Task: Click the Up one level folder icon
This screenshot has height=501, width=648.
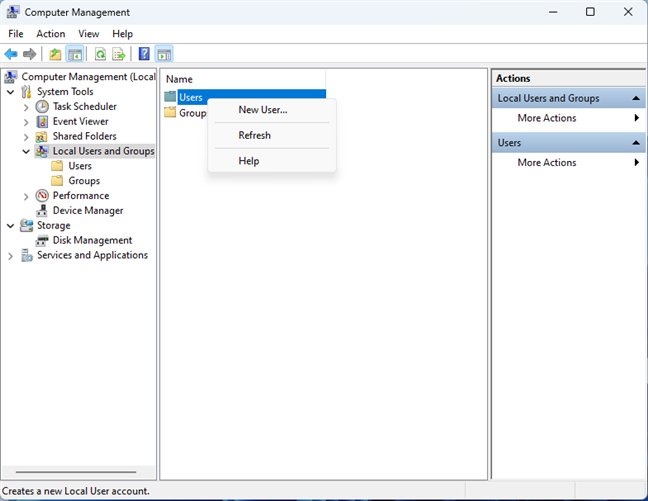Action: (55, 54)
